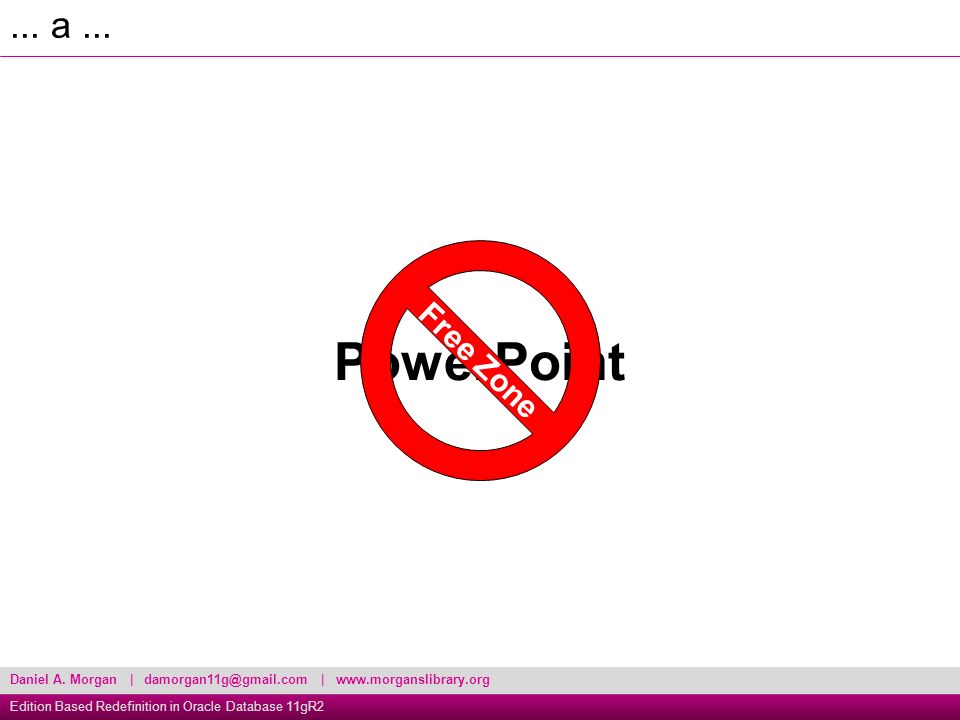Click the 'Free Zone' diagonal banner text
Image resolution: width=960 pixels, height=720 pixels.
(x=477, y=359)
